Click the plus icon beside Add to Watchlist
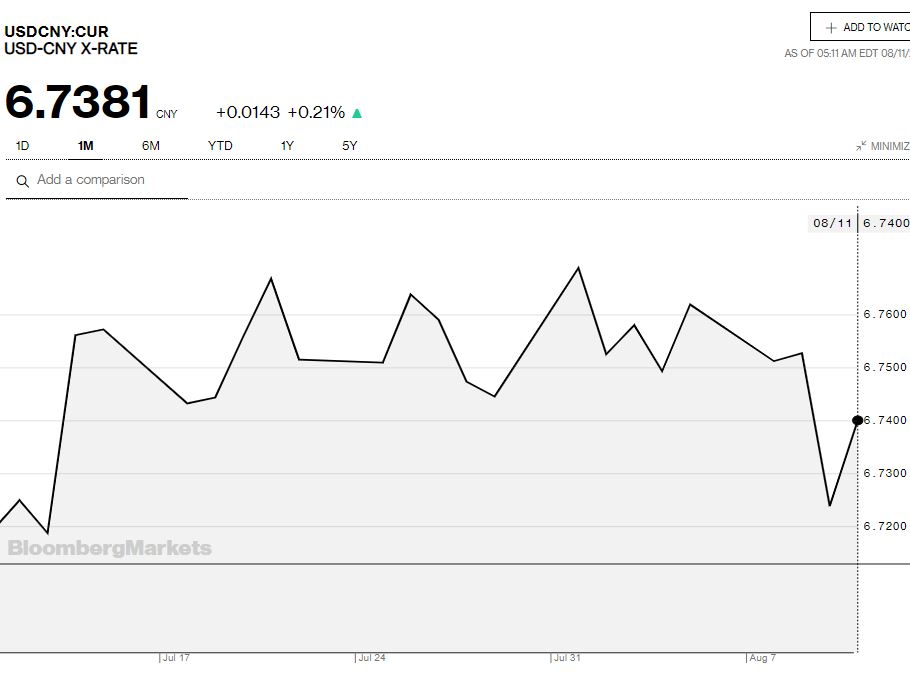Image resolution: width=910 pixels, height=674 pixels. point(830,28)
